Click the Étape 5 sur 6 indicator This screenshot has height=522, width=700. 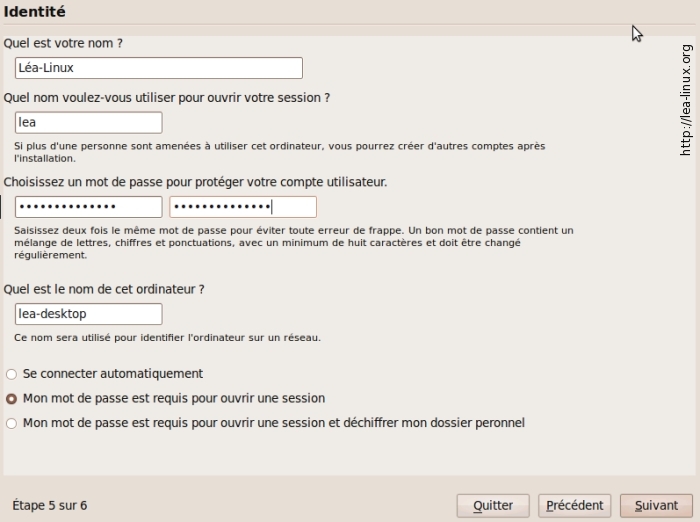coord(50,505)
